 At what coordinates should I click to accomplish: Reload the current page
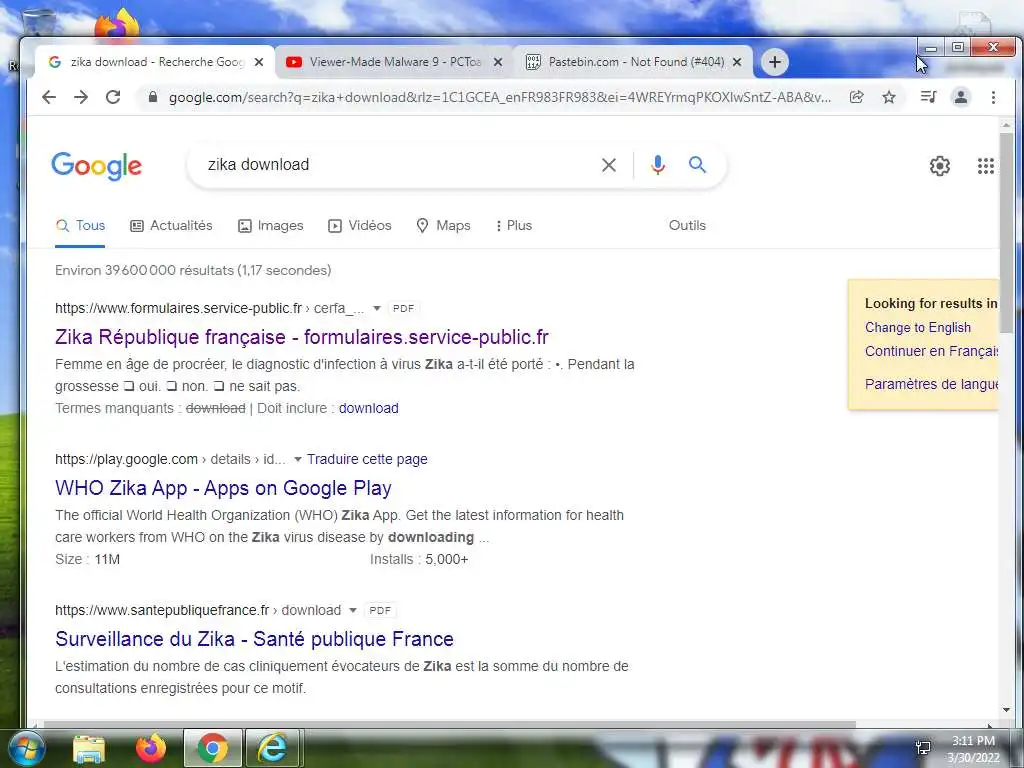(113, 97)
